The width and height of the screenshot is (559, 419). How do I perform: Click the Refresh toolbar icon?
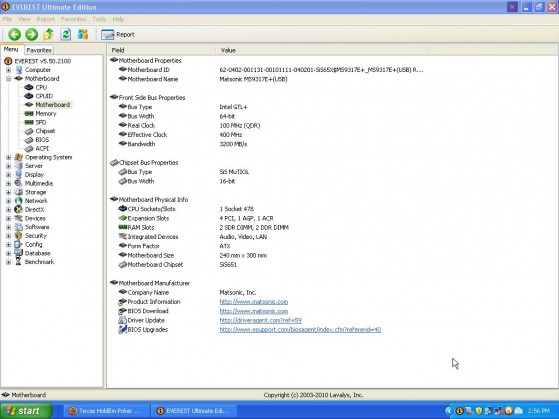(66, 35)
